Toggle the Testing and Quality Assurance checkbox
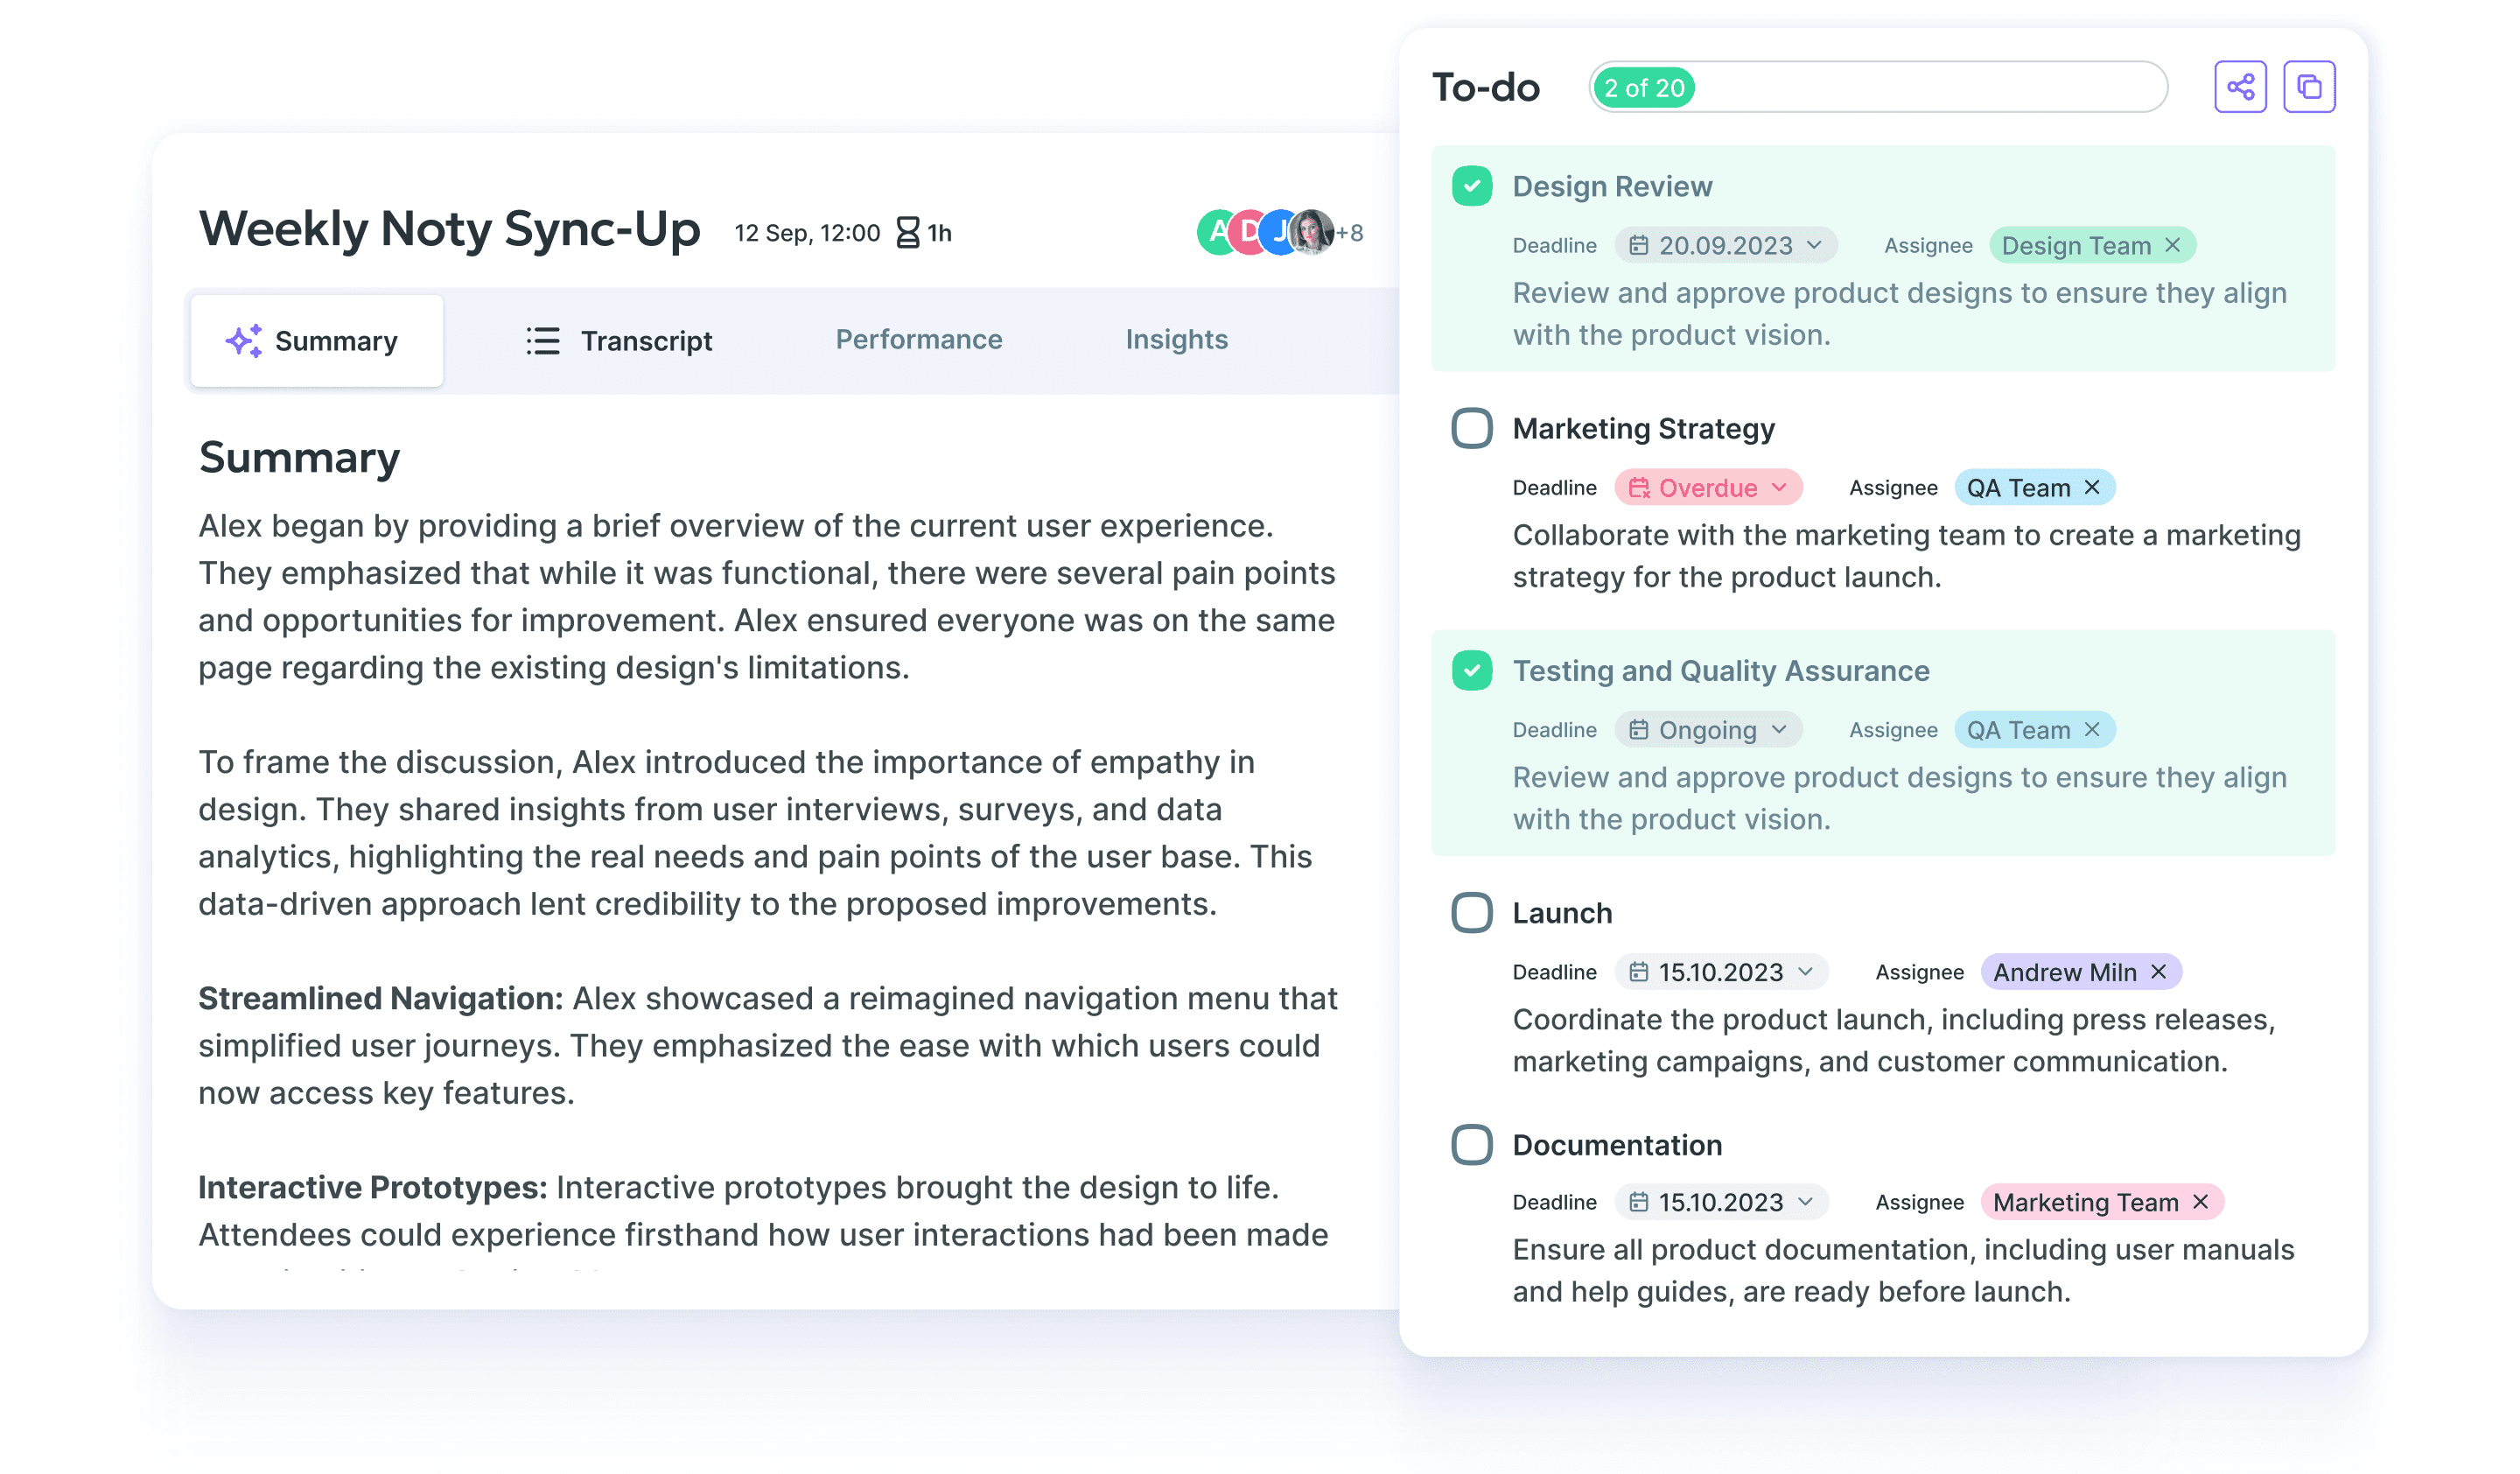The image size is (2520, 1474). (1472, 670)
